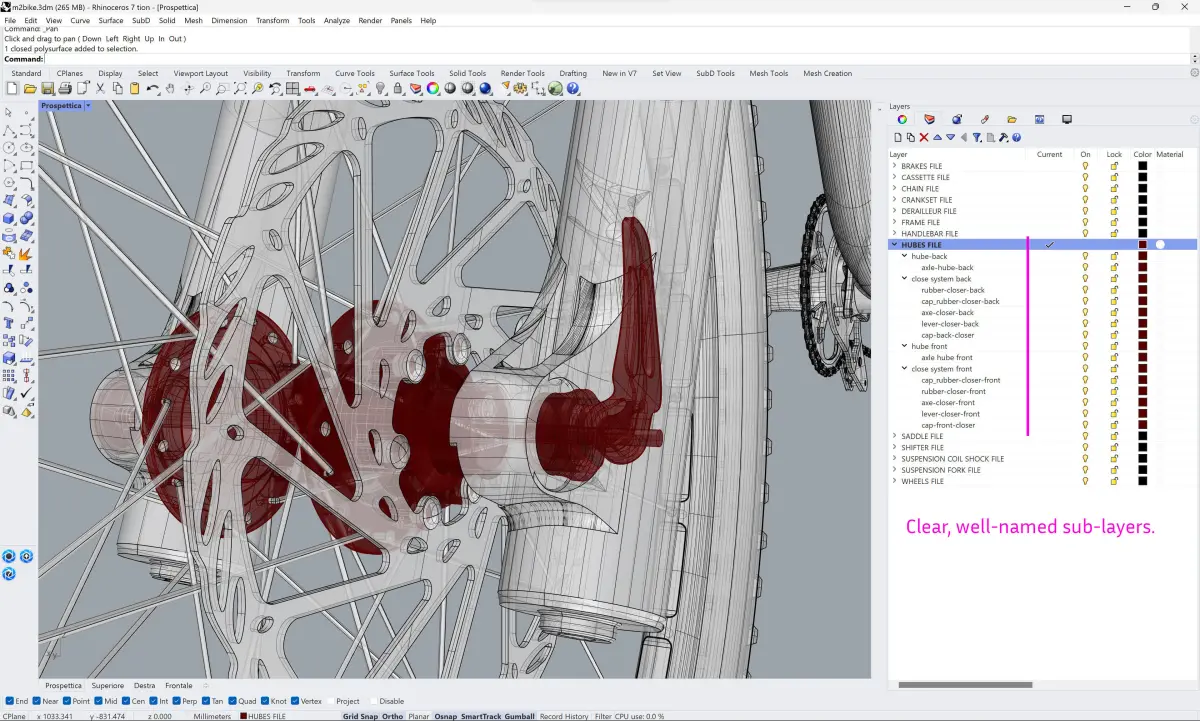The image size is (1200, 721).
Task: Open the Analyze menu
Action: tap(336, 20)
